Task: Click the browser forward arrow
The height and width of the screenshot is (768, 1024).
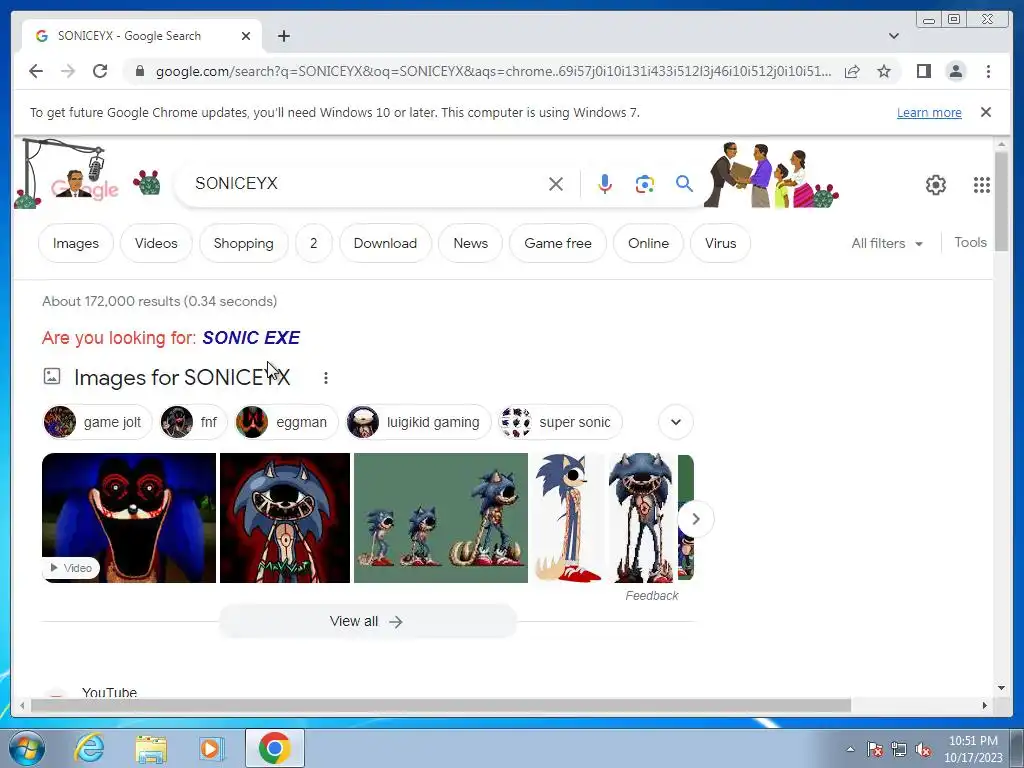Action: (x=68, y=71)
